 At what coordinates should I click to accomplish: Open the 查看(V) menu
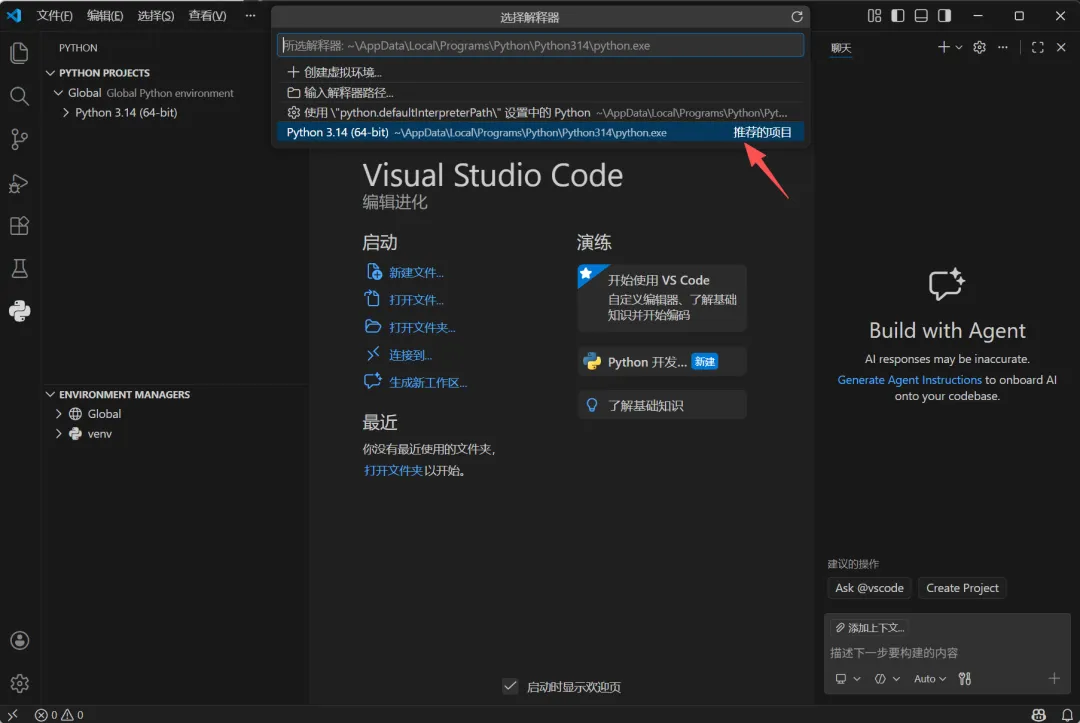point(207,15)
